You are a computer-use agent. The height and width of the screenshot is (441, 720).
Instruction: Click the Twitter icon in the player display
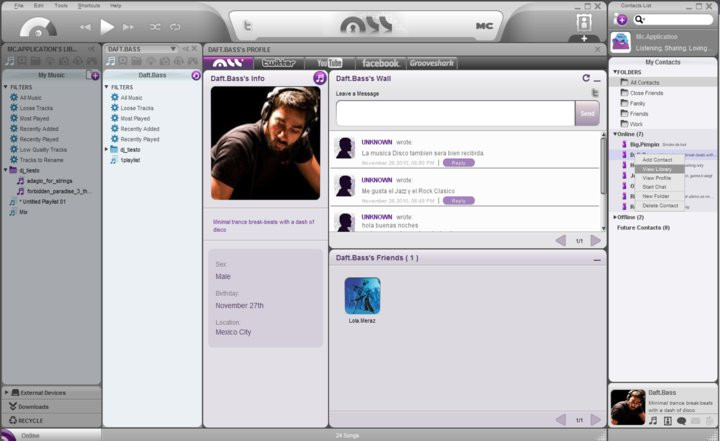[248, 26]
